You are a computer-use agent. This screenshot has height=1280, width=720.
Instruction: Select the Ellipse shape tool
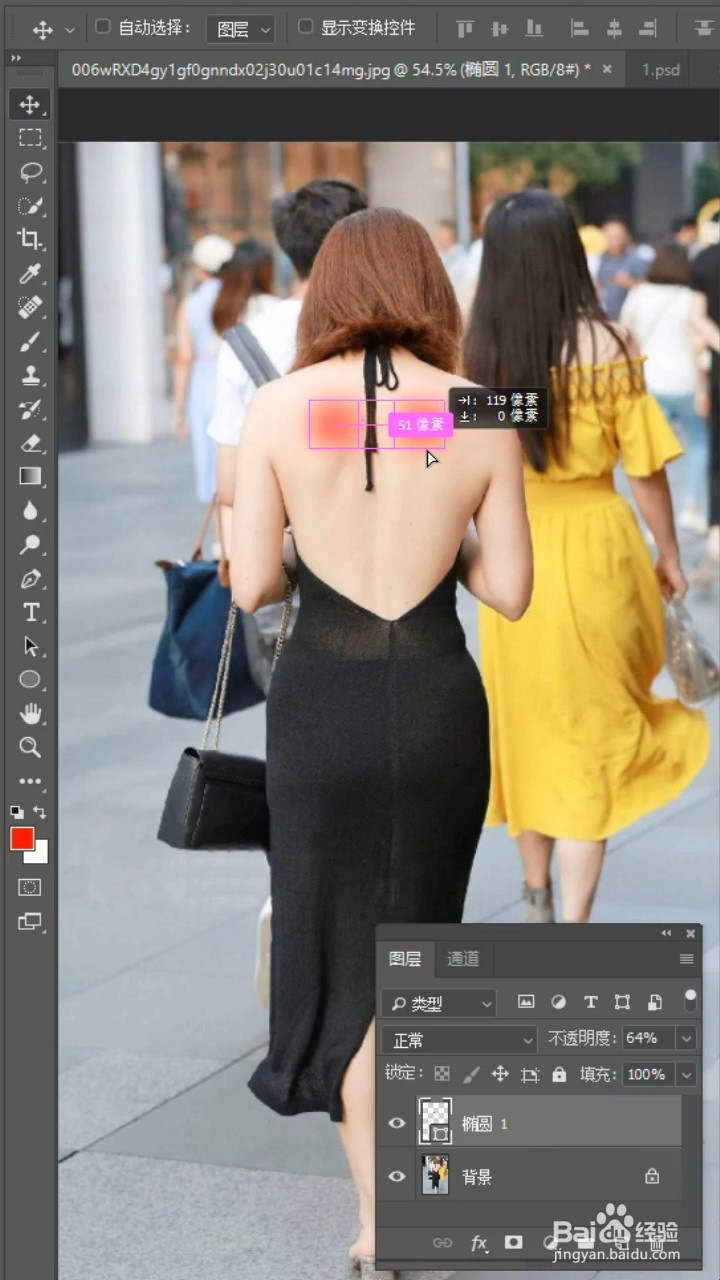(30, 680)
